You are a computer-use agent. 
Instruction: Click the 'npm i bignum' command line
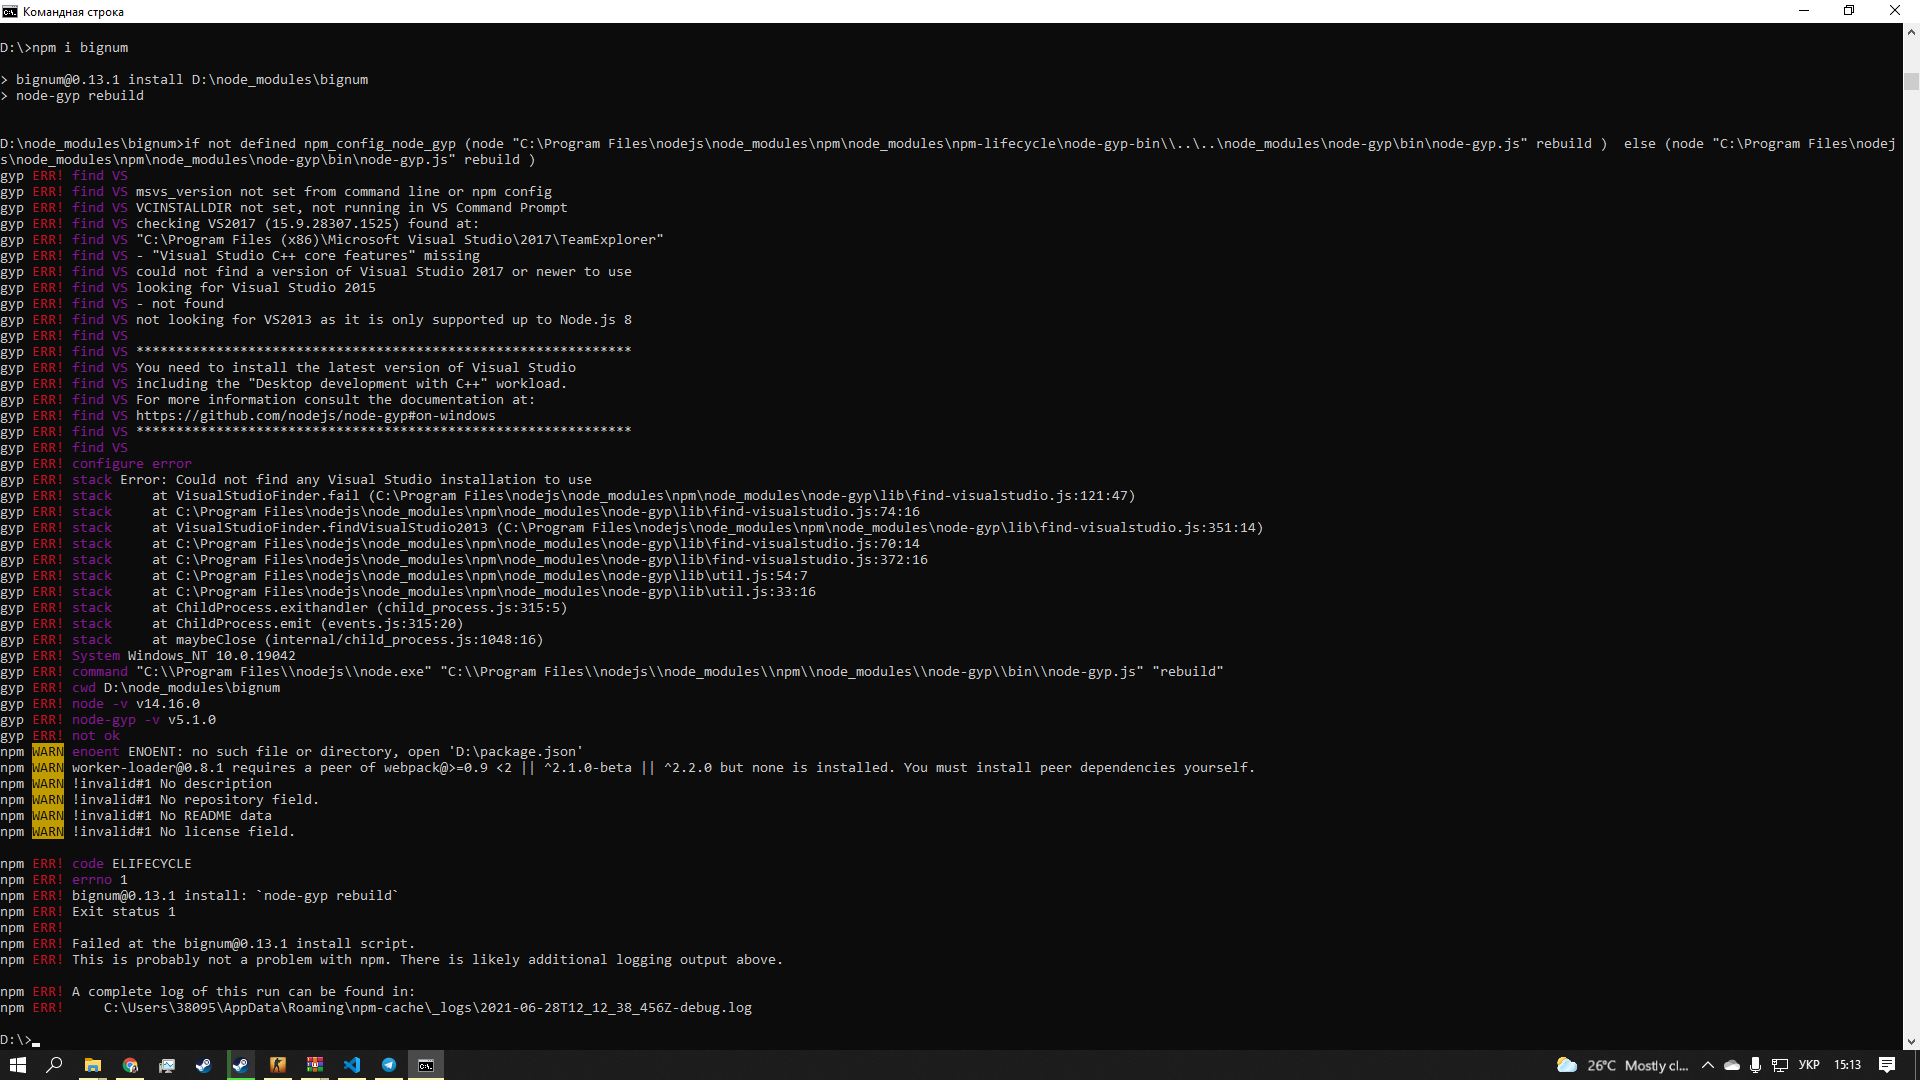tap(64, 48)
